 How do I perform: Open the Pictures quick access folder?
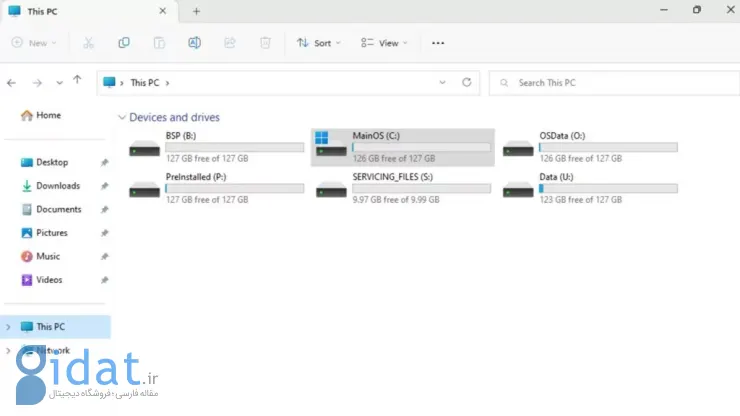[x=52, y=233]
